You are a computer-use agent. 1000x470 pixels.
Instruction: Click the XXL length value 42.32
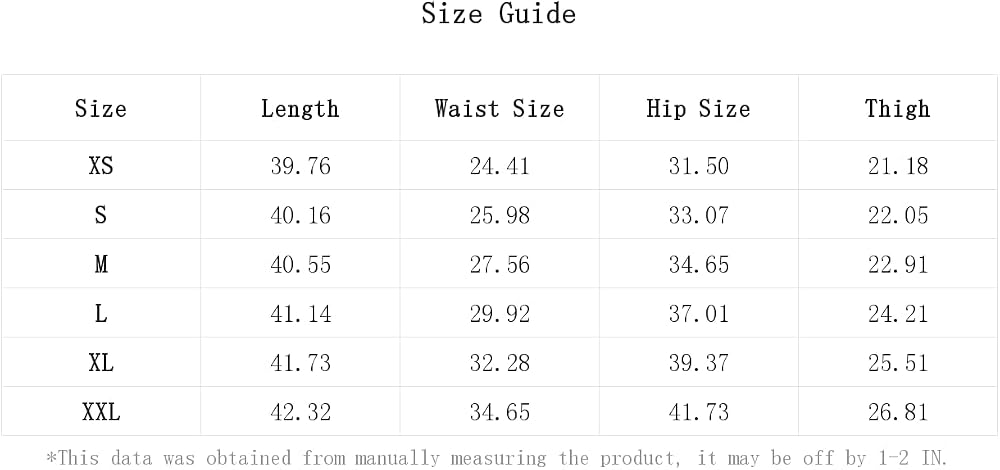pyautogui.click(x=300, y=412)
